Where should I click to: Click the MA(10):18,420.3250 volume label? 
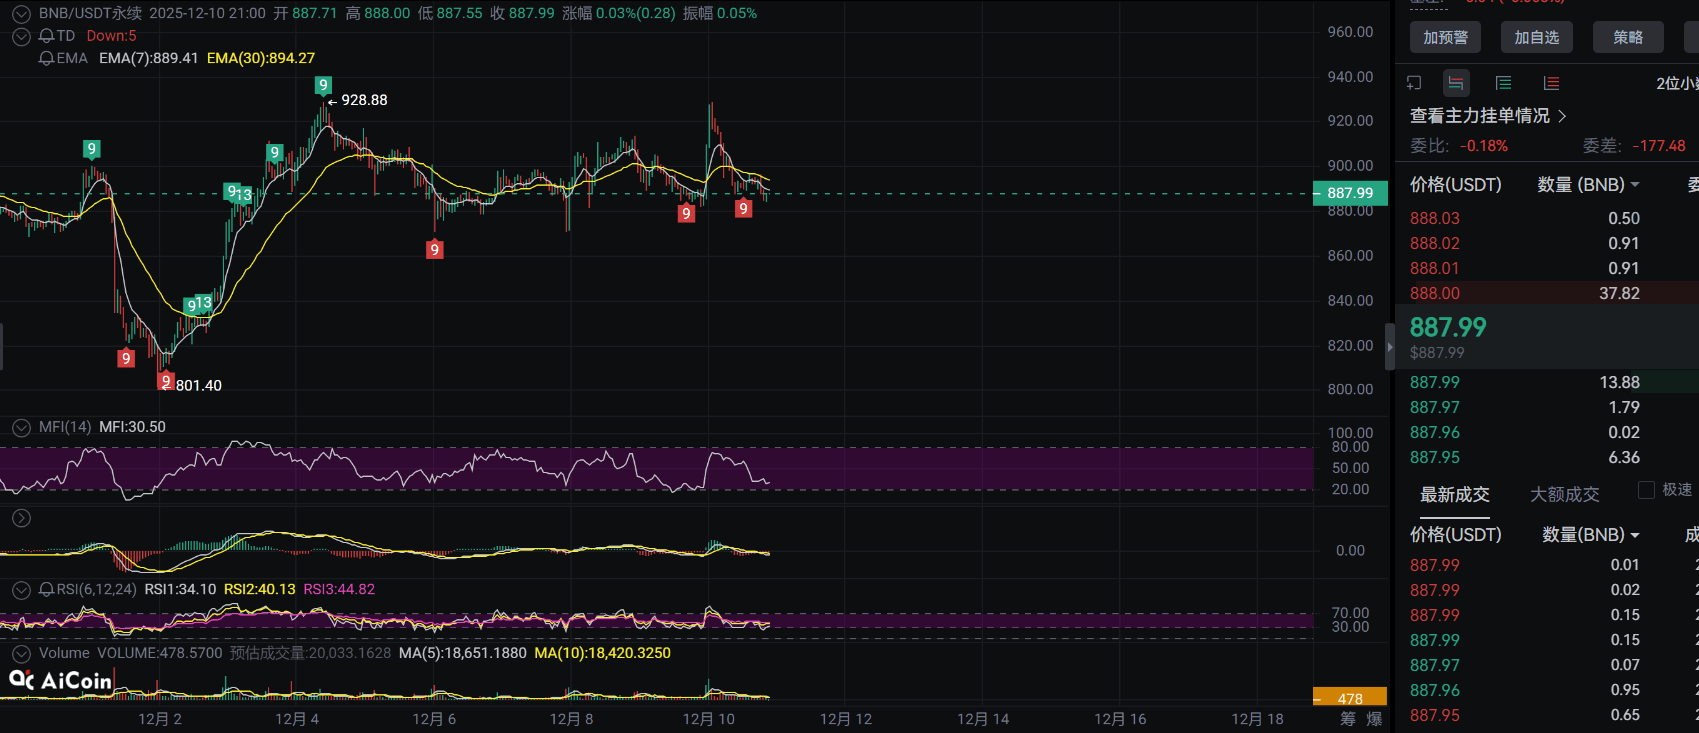tap(603, 653)
